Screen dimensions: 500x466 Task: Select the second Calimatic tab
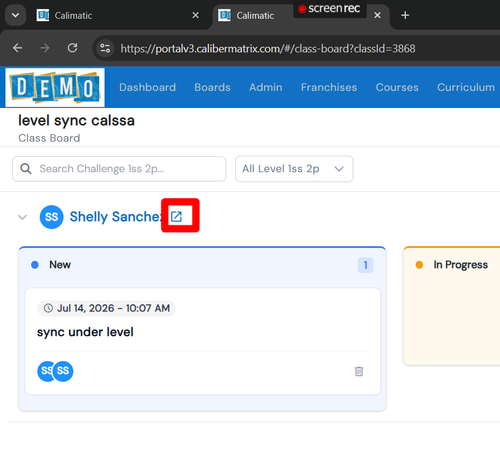pyautogui.click(x=255, y=15)
